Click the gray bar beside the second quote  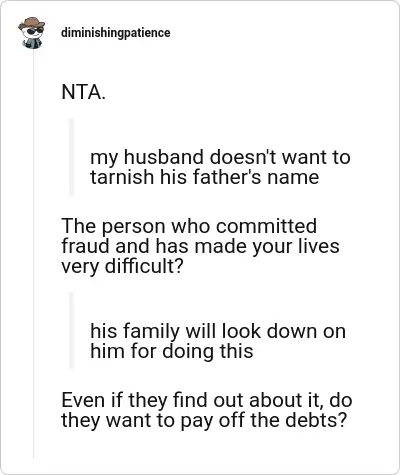click(x=71, y=330)
